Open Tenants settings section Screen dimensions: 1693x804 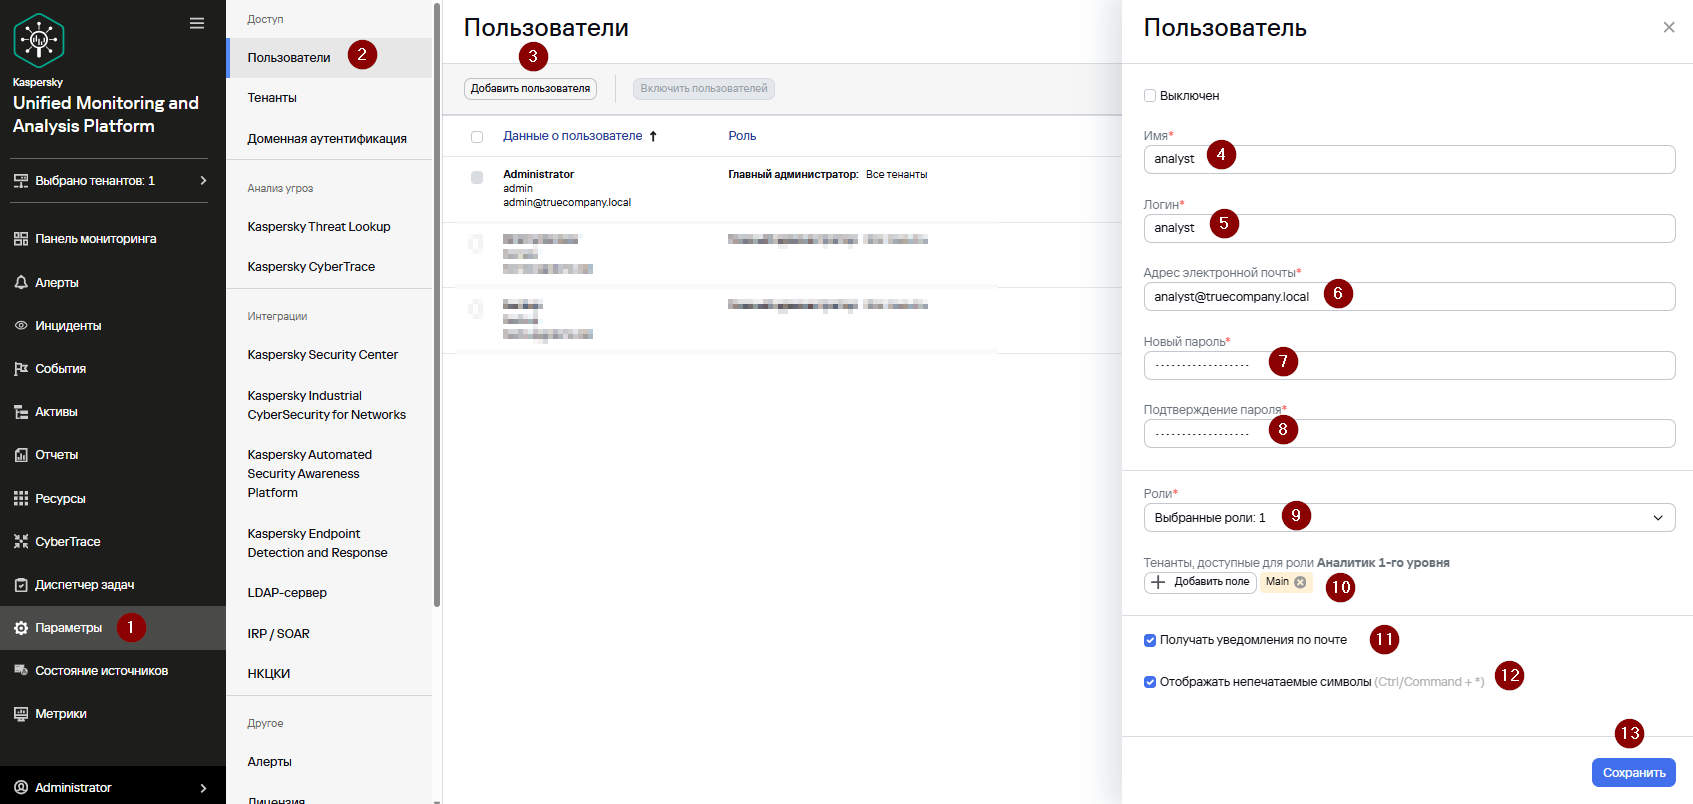pos(272,98)
